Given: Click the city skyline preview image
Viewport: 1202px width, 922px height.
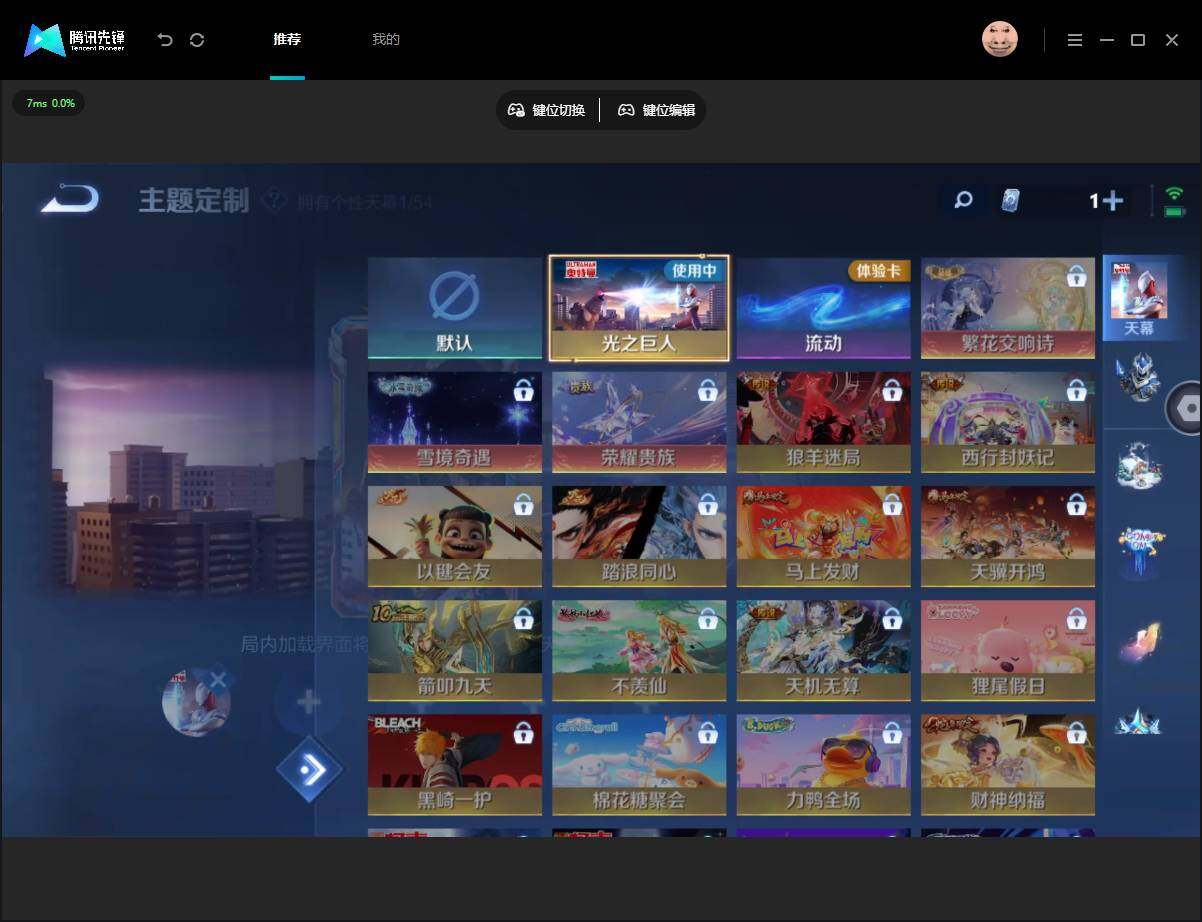Looking at the screenshot, I should (180, 482).
